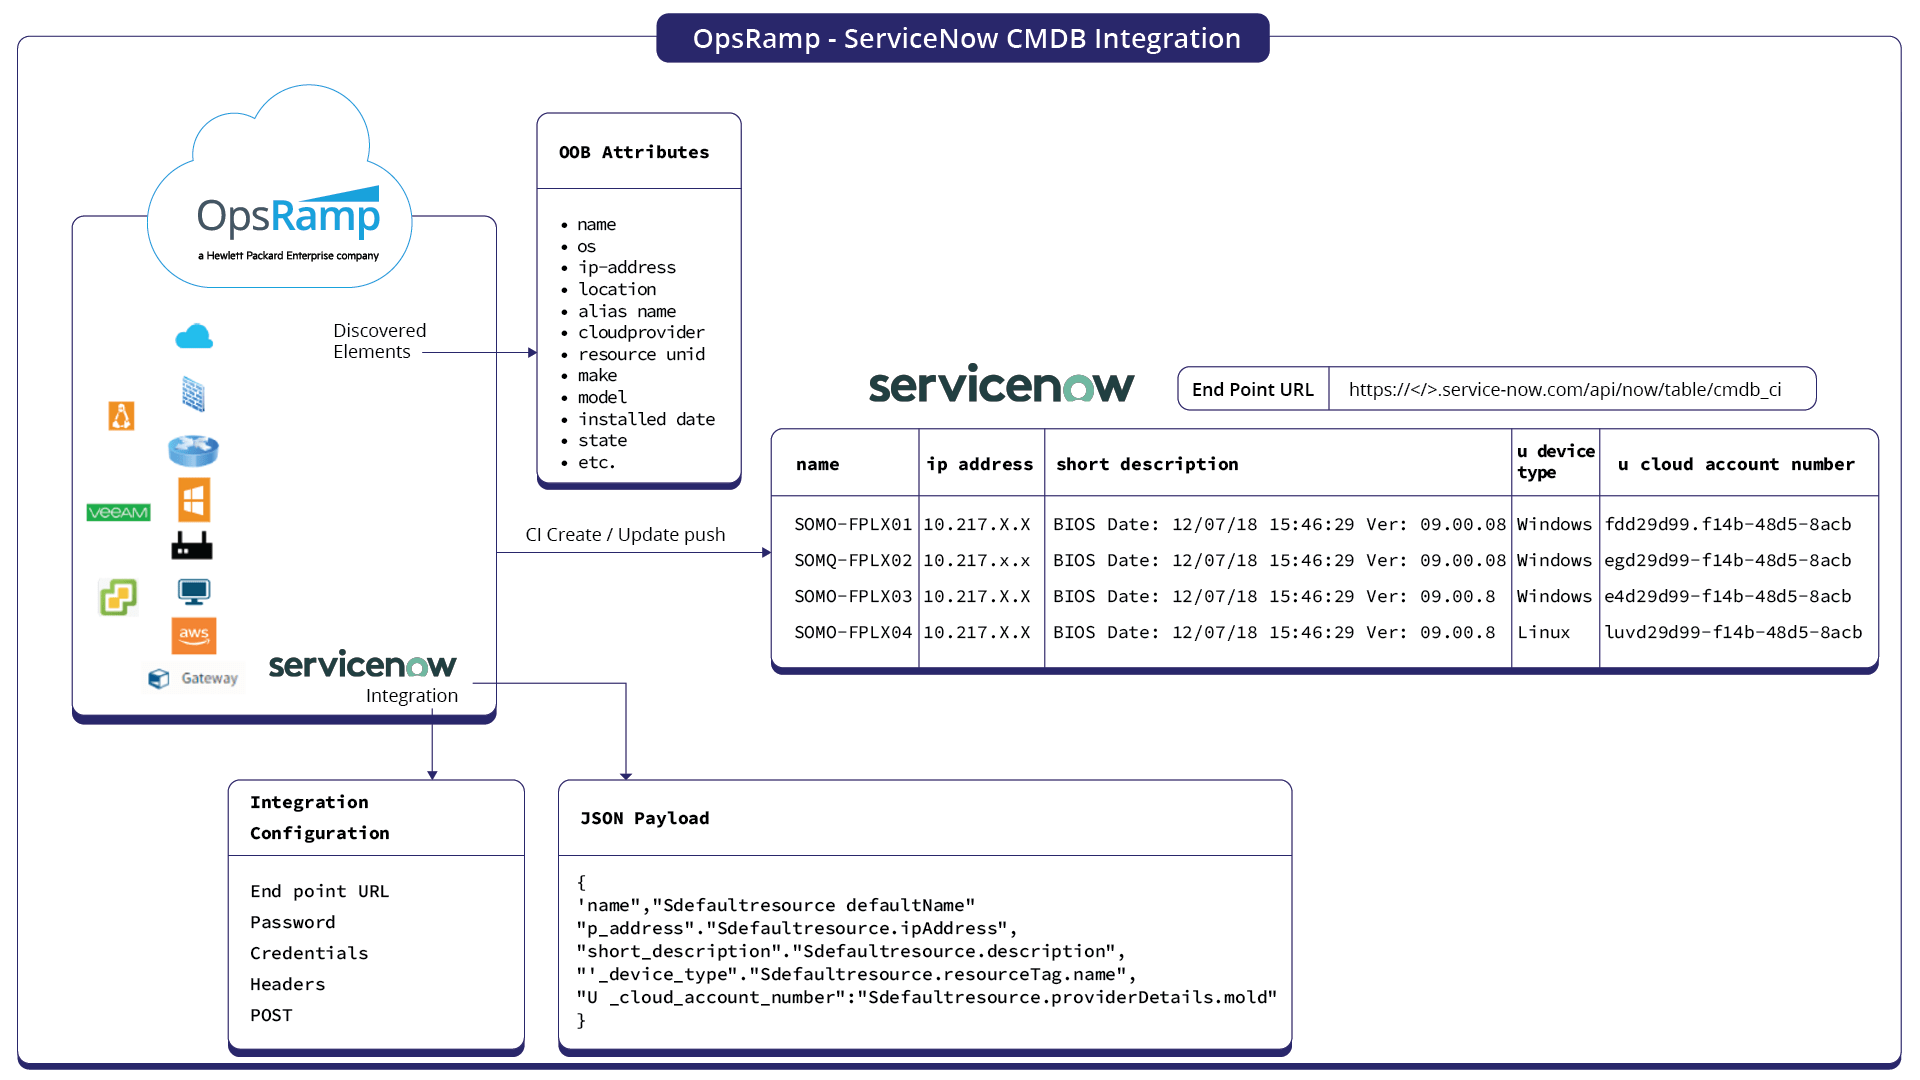Image resolution: width=1920 pixels, height=1080 pixels.
Task: Switch to the JSON Payload section header
Action: coord(645,818)
